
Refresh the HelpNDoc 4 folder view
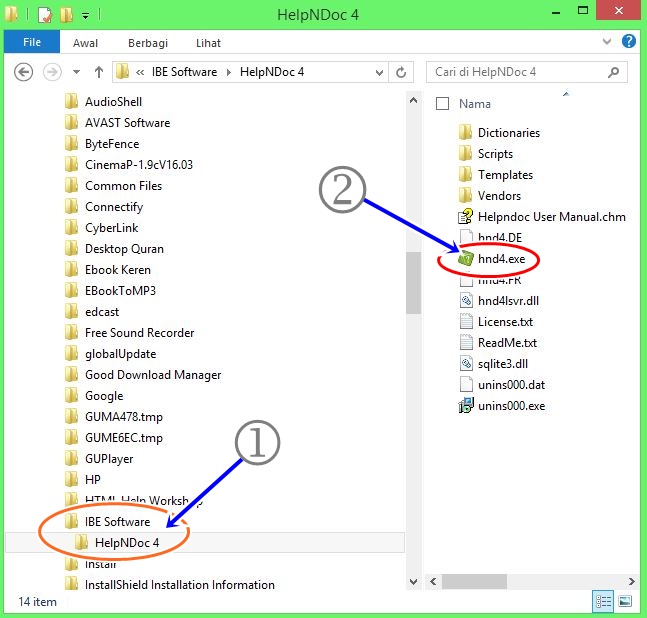pos(401,72)
